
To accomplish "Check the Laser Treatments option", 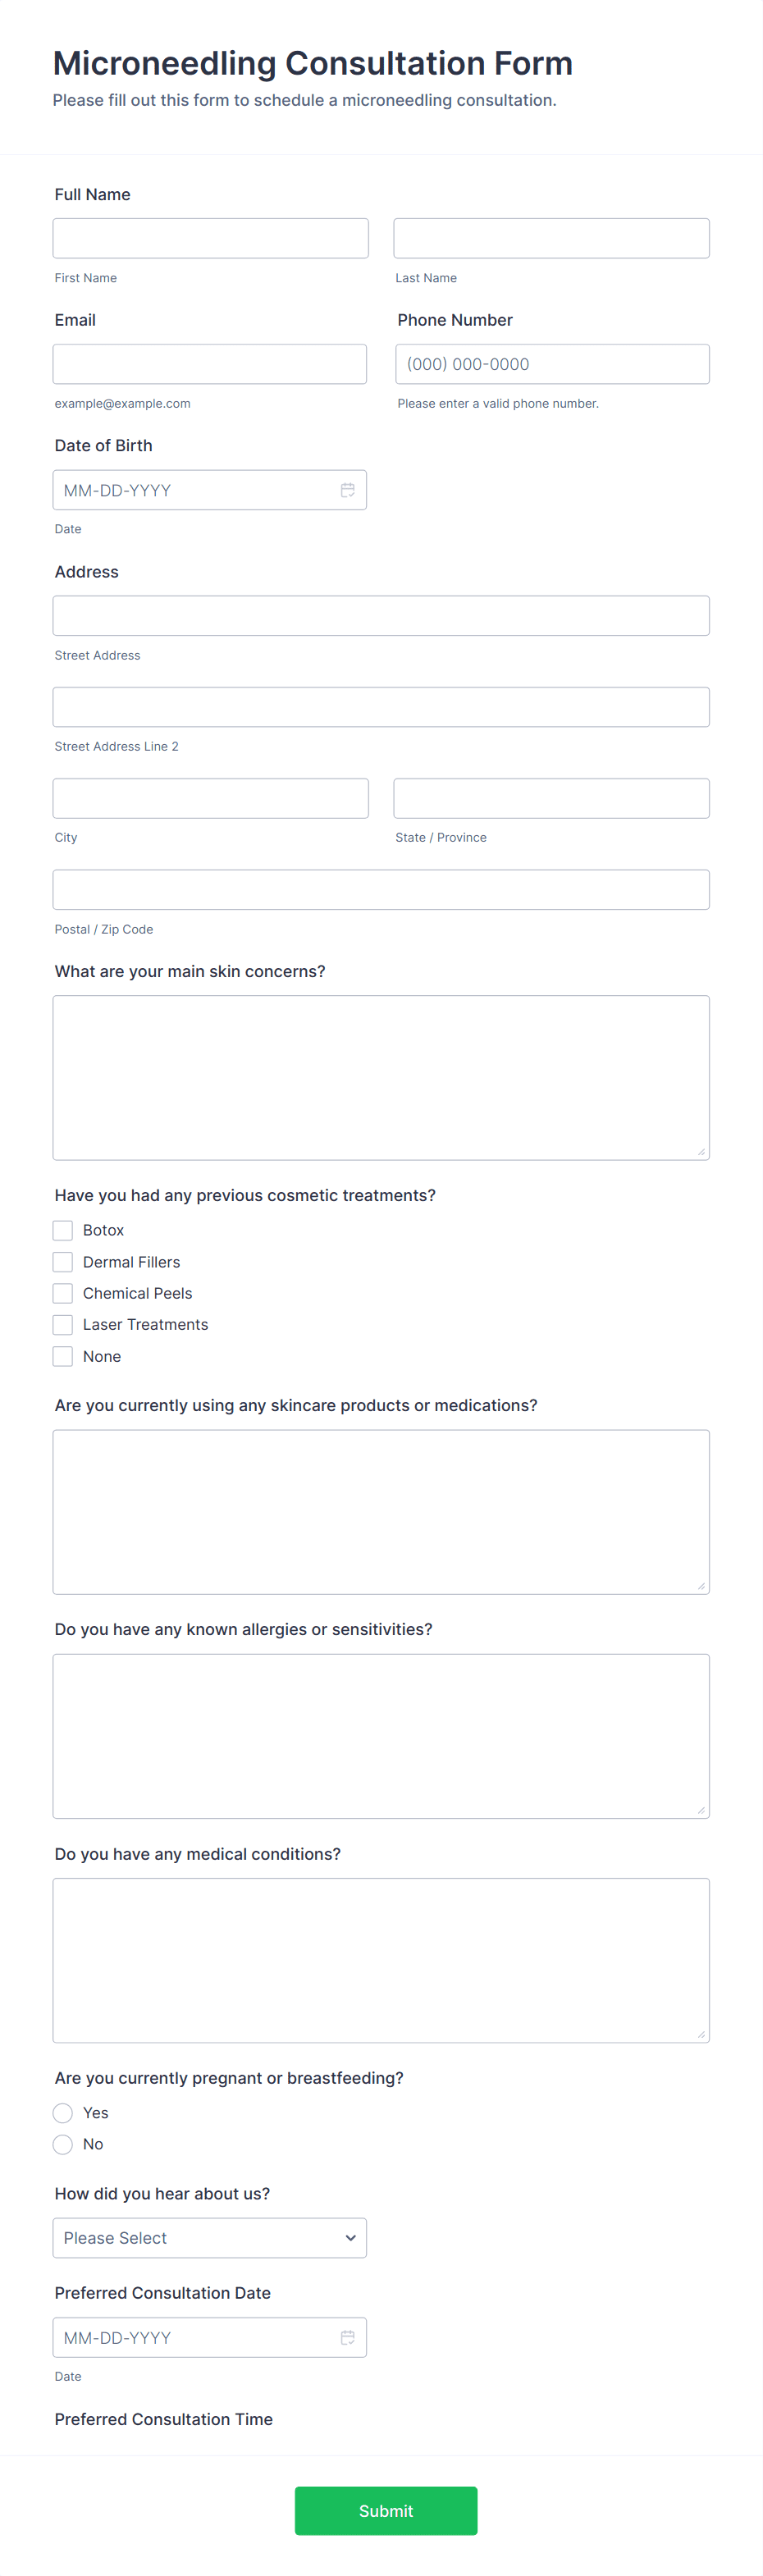I will coord(62,1324).
